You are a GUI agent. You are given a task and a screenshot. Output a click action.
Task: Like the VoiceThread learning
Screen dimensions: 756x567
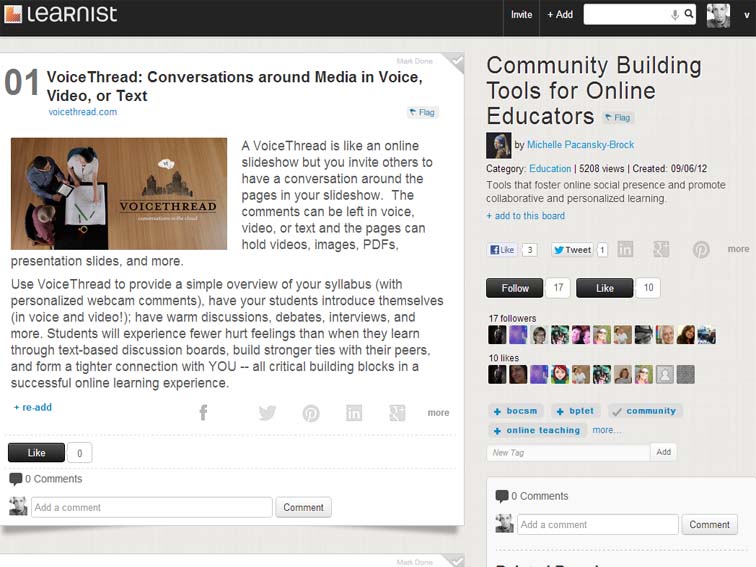point(36,453)
